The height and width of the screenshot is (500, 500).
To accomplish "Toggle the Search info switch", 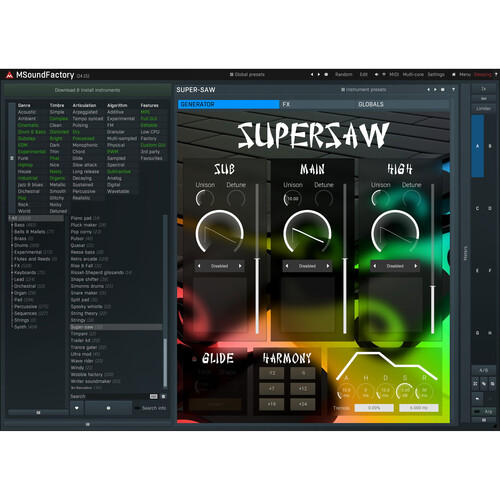I will (137, 408).
